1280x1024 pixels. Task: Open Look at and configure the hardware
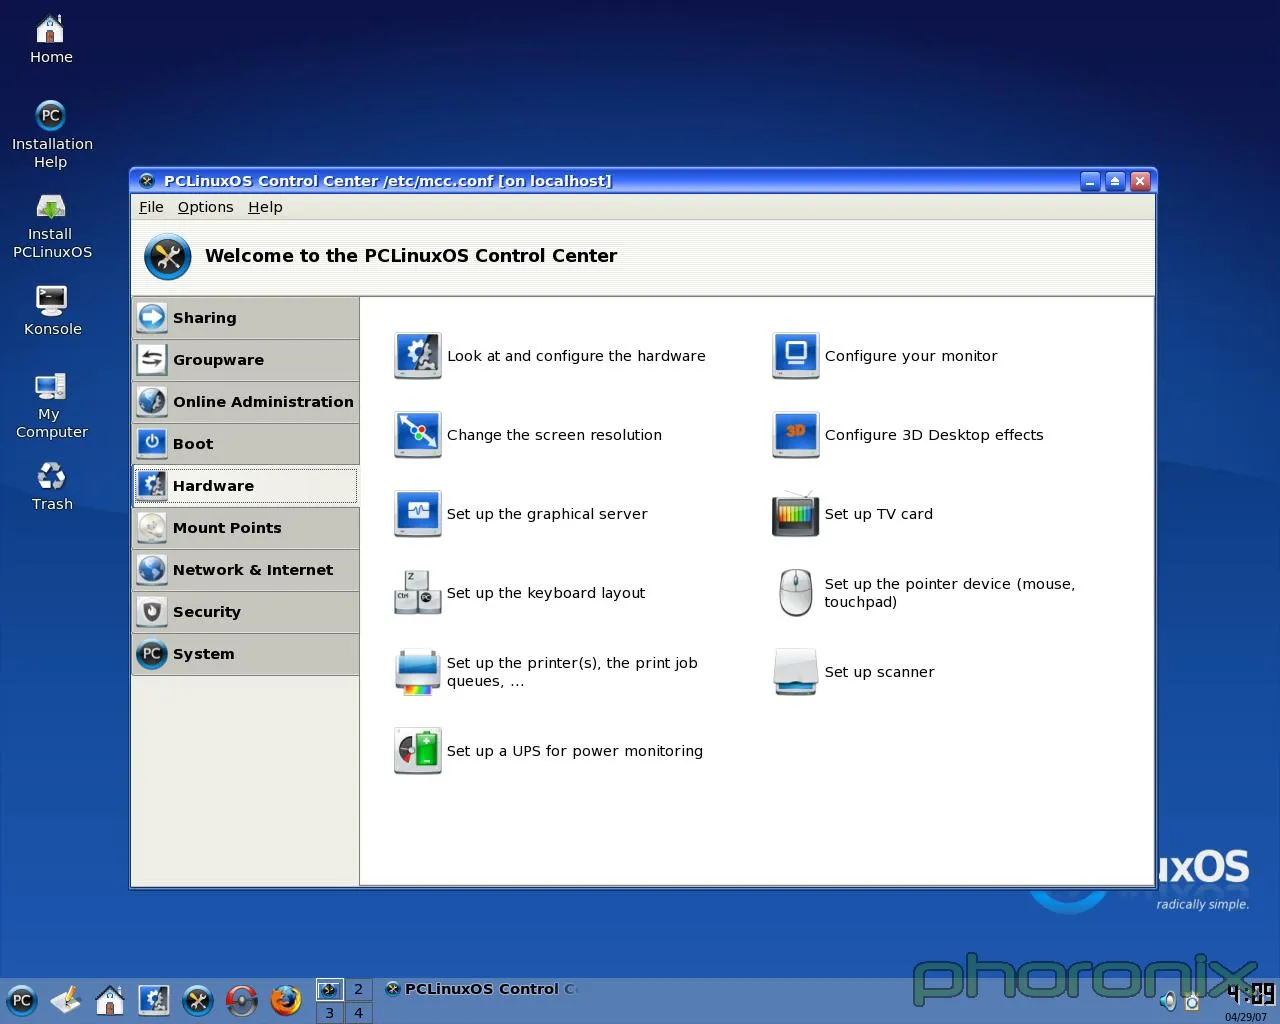(x=550, y=356)
